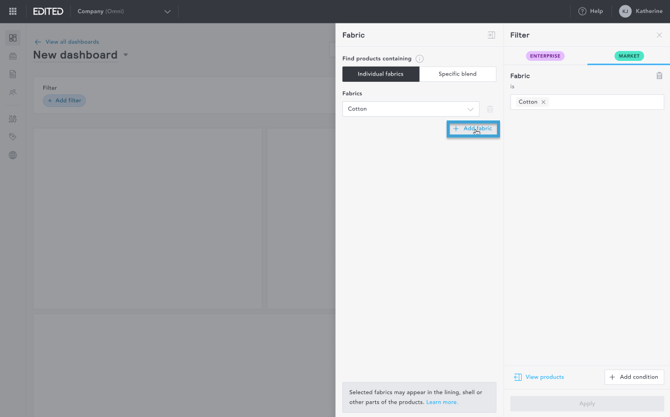Open the dashboards sidebar icon
Viewport: 670px width, 417px height.
(x=13, y=38)
